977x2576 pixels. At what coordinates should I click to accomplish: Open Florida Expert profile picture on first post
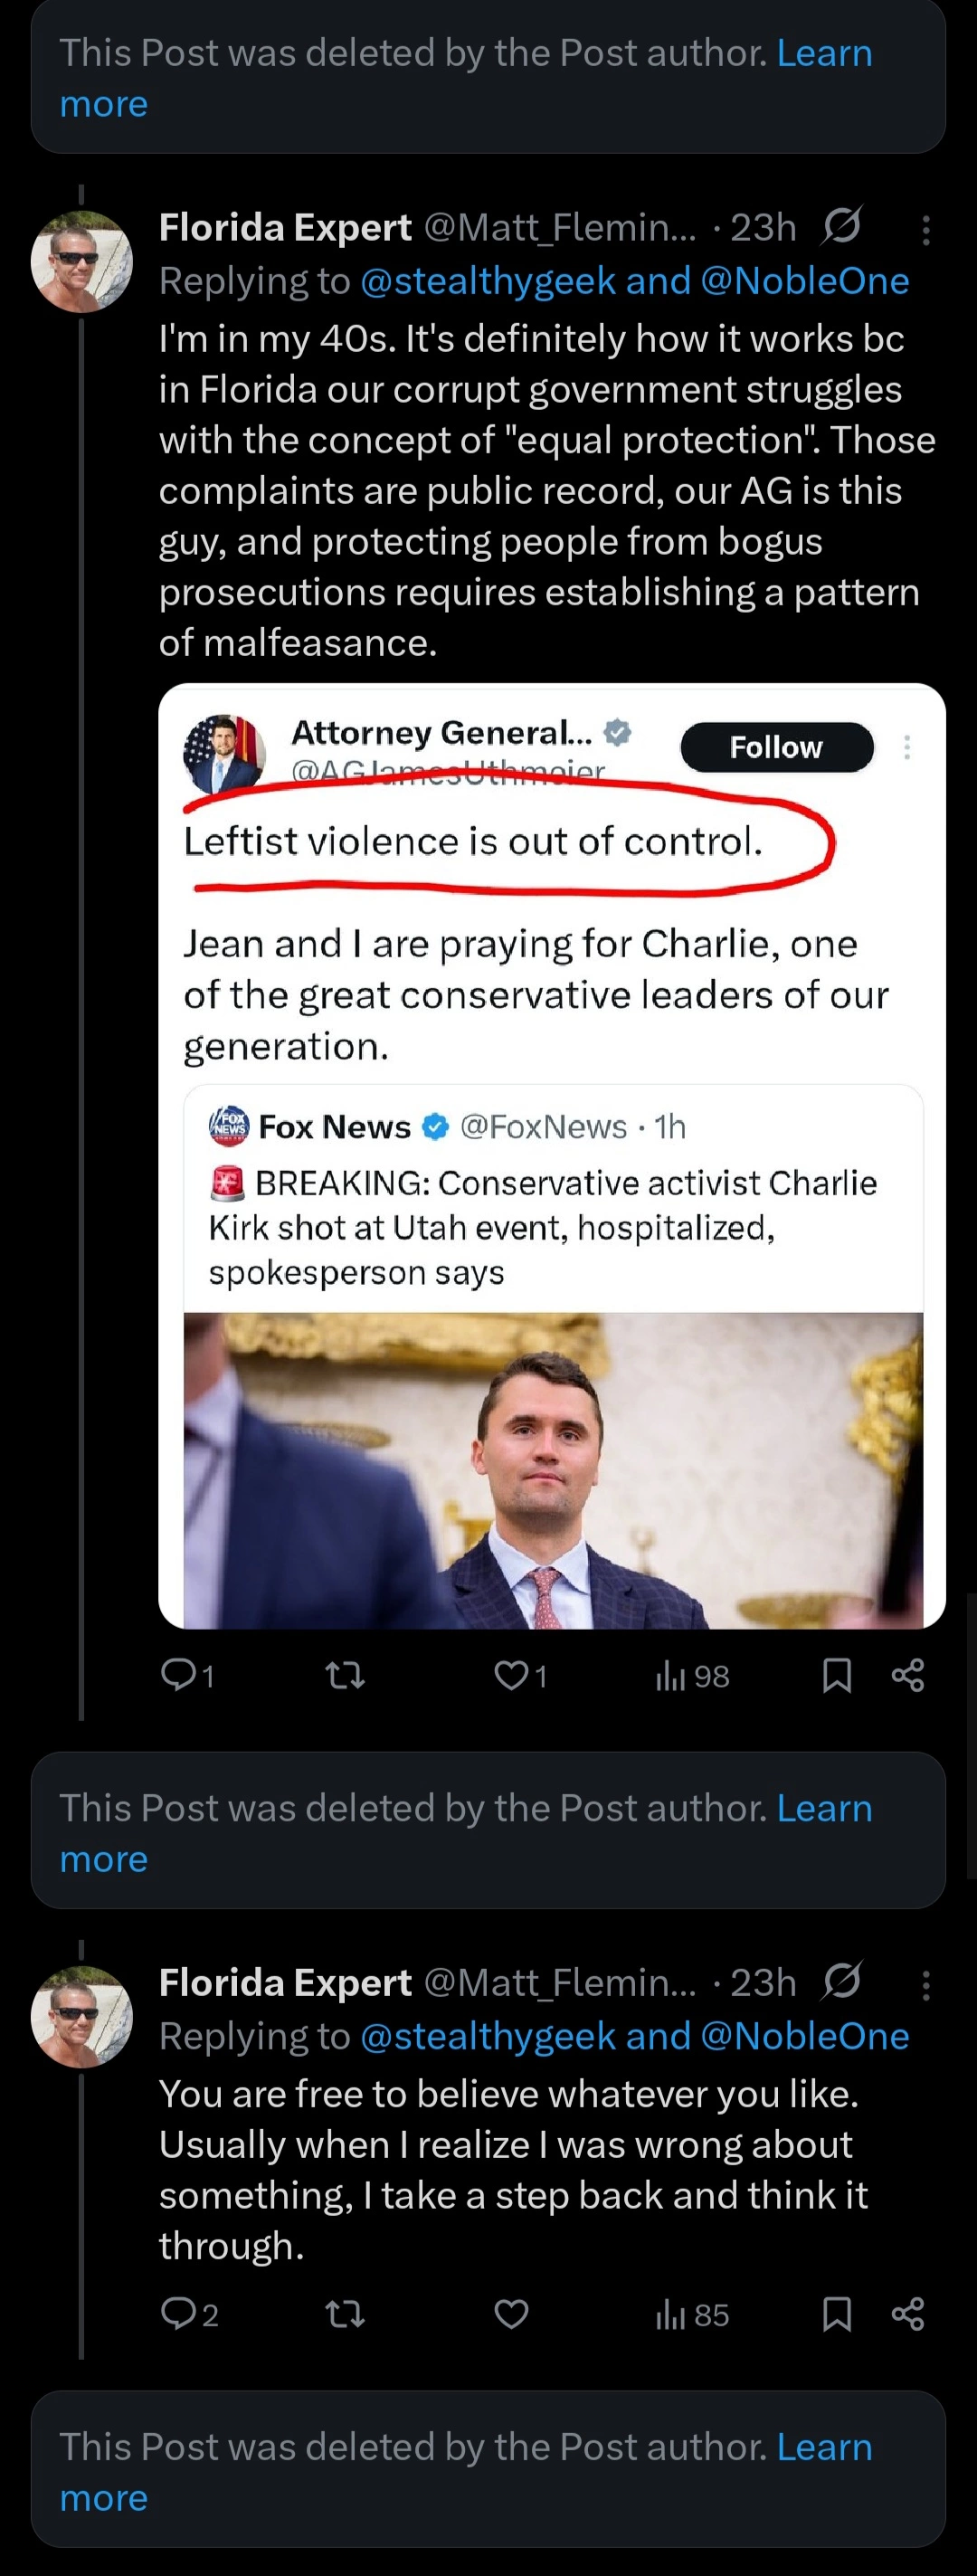tap(82, 262)
